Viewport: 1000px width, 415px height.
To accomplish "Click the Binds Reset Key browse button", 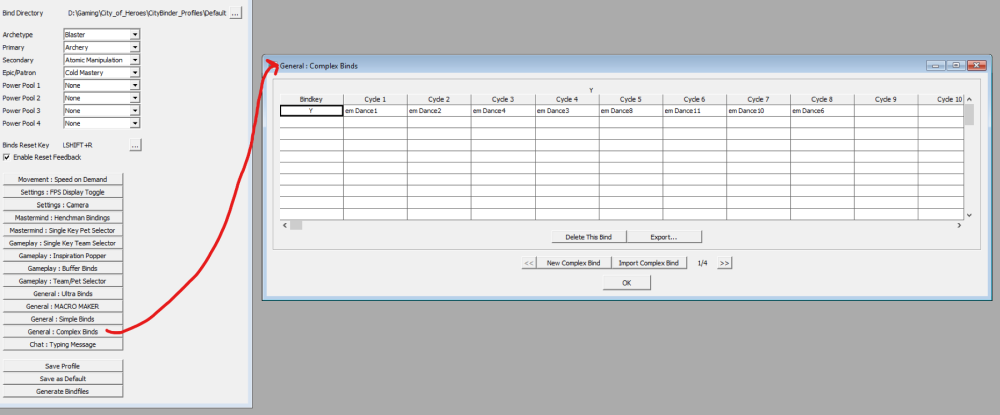I will pos(136,145).
